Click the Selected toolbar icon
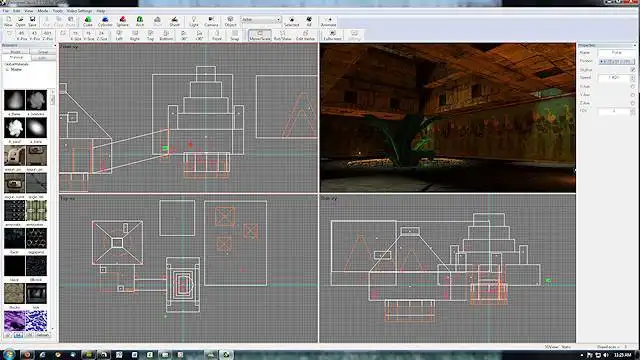 [x=291, y=21]
